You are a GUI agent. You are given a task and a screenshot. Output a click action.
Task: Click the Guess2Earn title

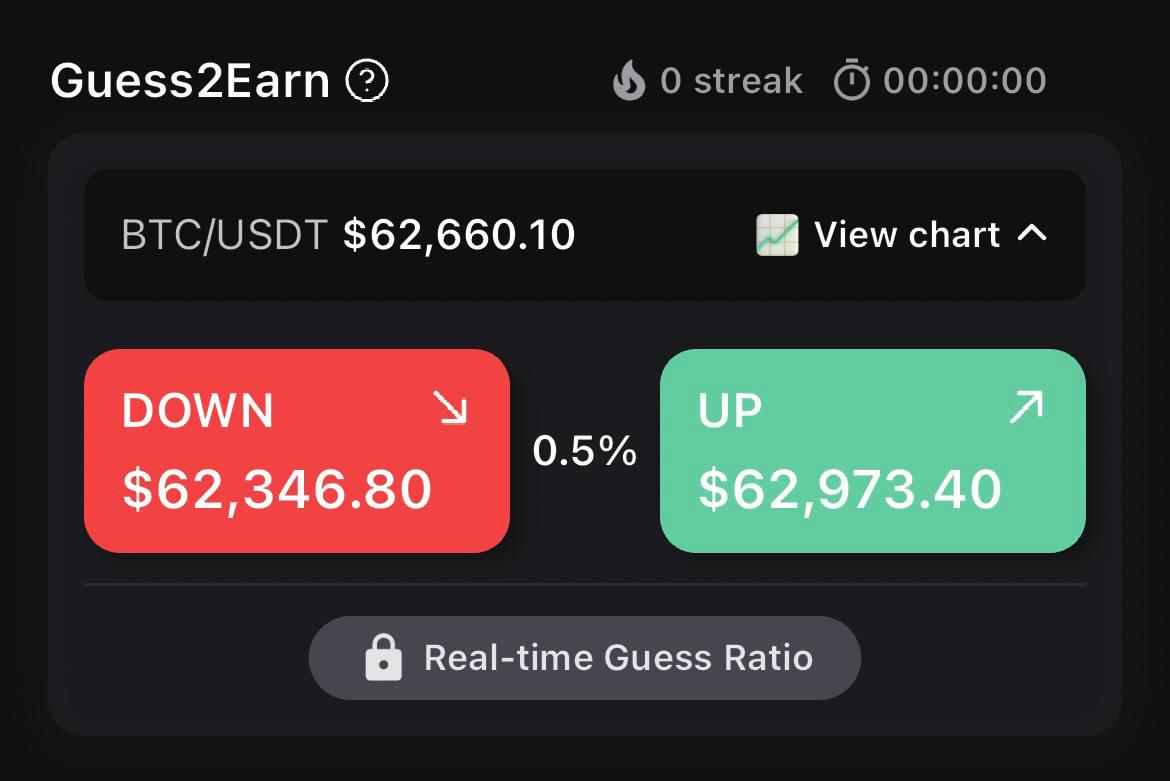pyautogui.click(x=190, y=81)
